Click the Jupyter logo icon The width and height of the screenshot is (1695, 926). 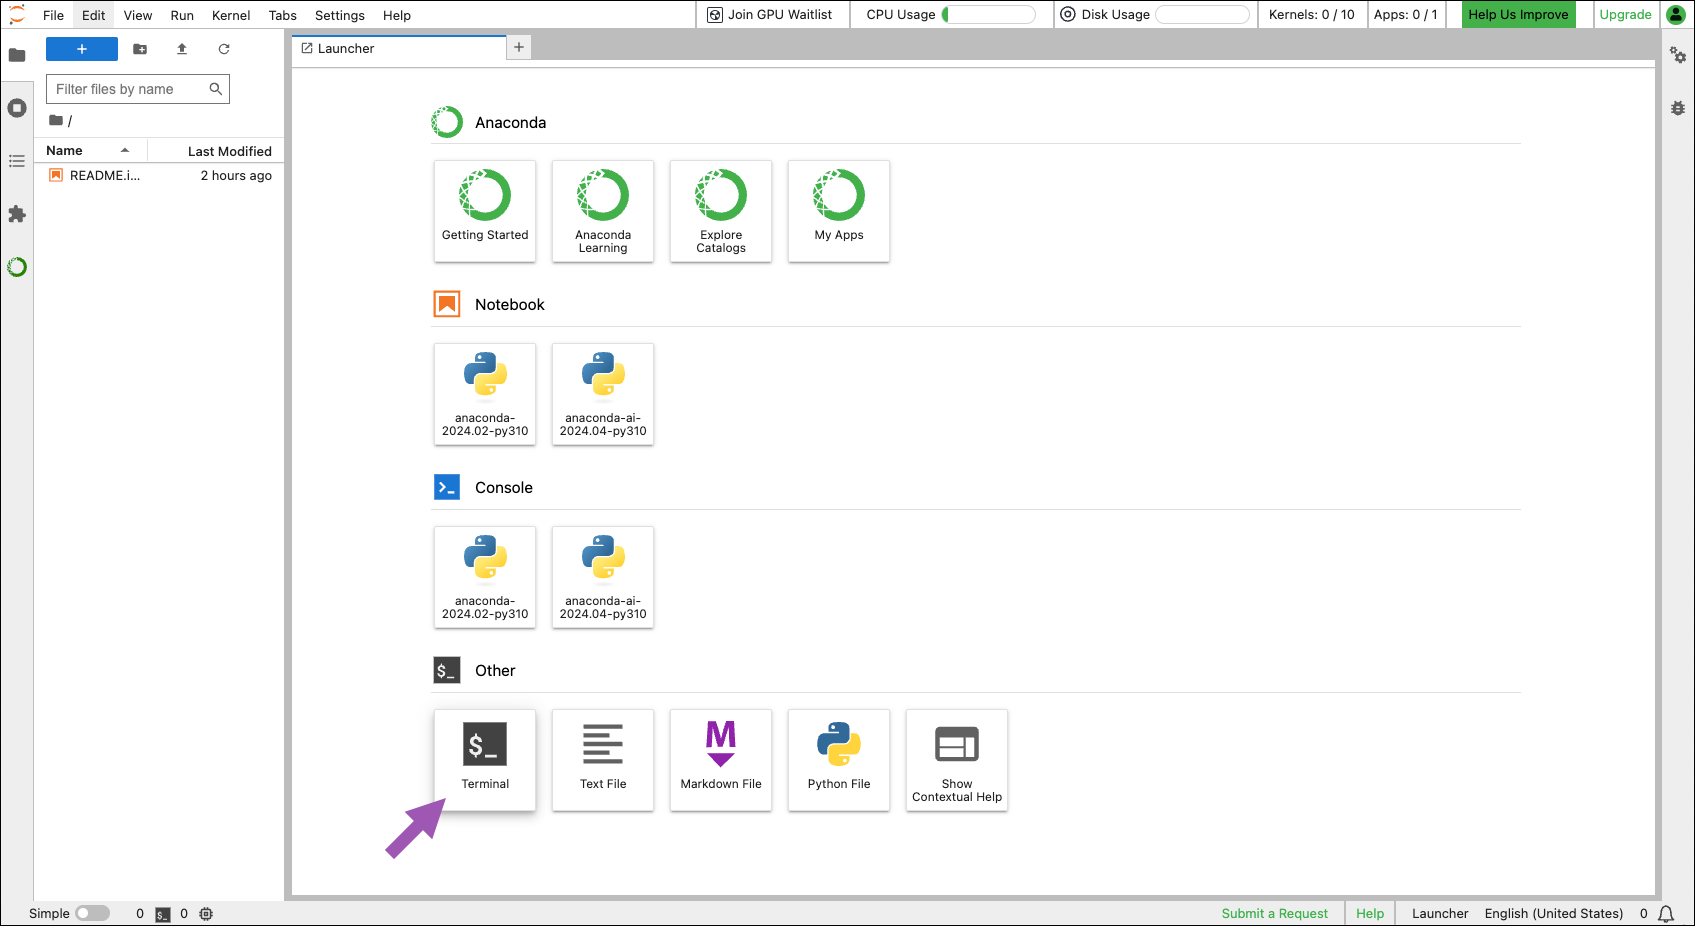(x=17, y=15)
